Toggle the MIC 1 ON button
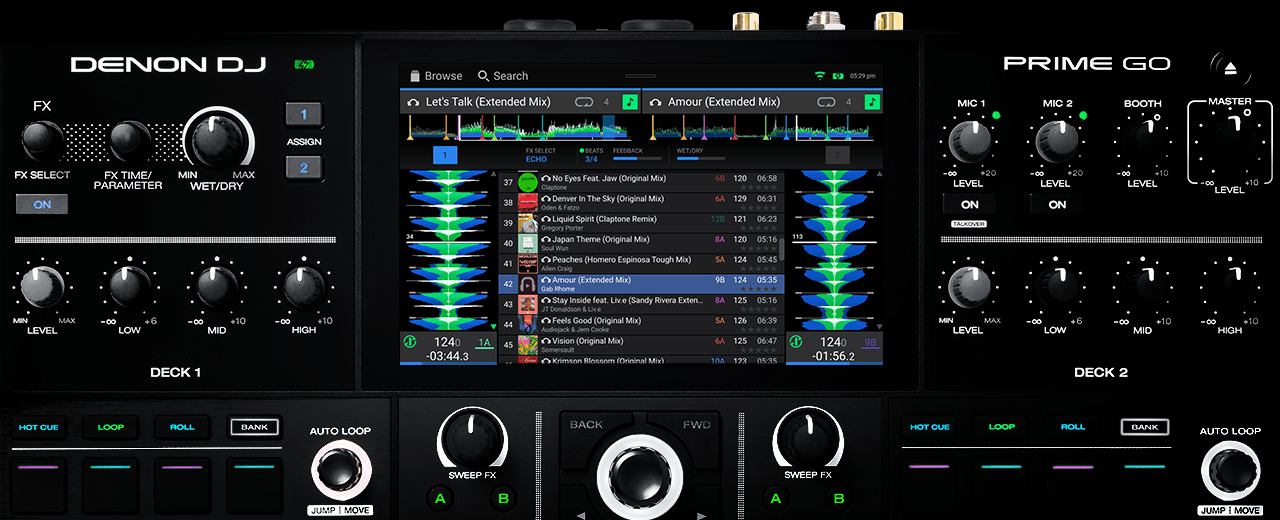Viewport: 1280px width, 520px height. coord(969,204)
